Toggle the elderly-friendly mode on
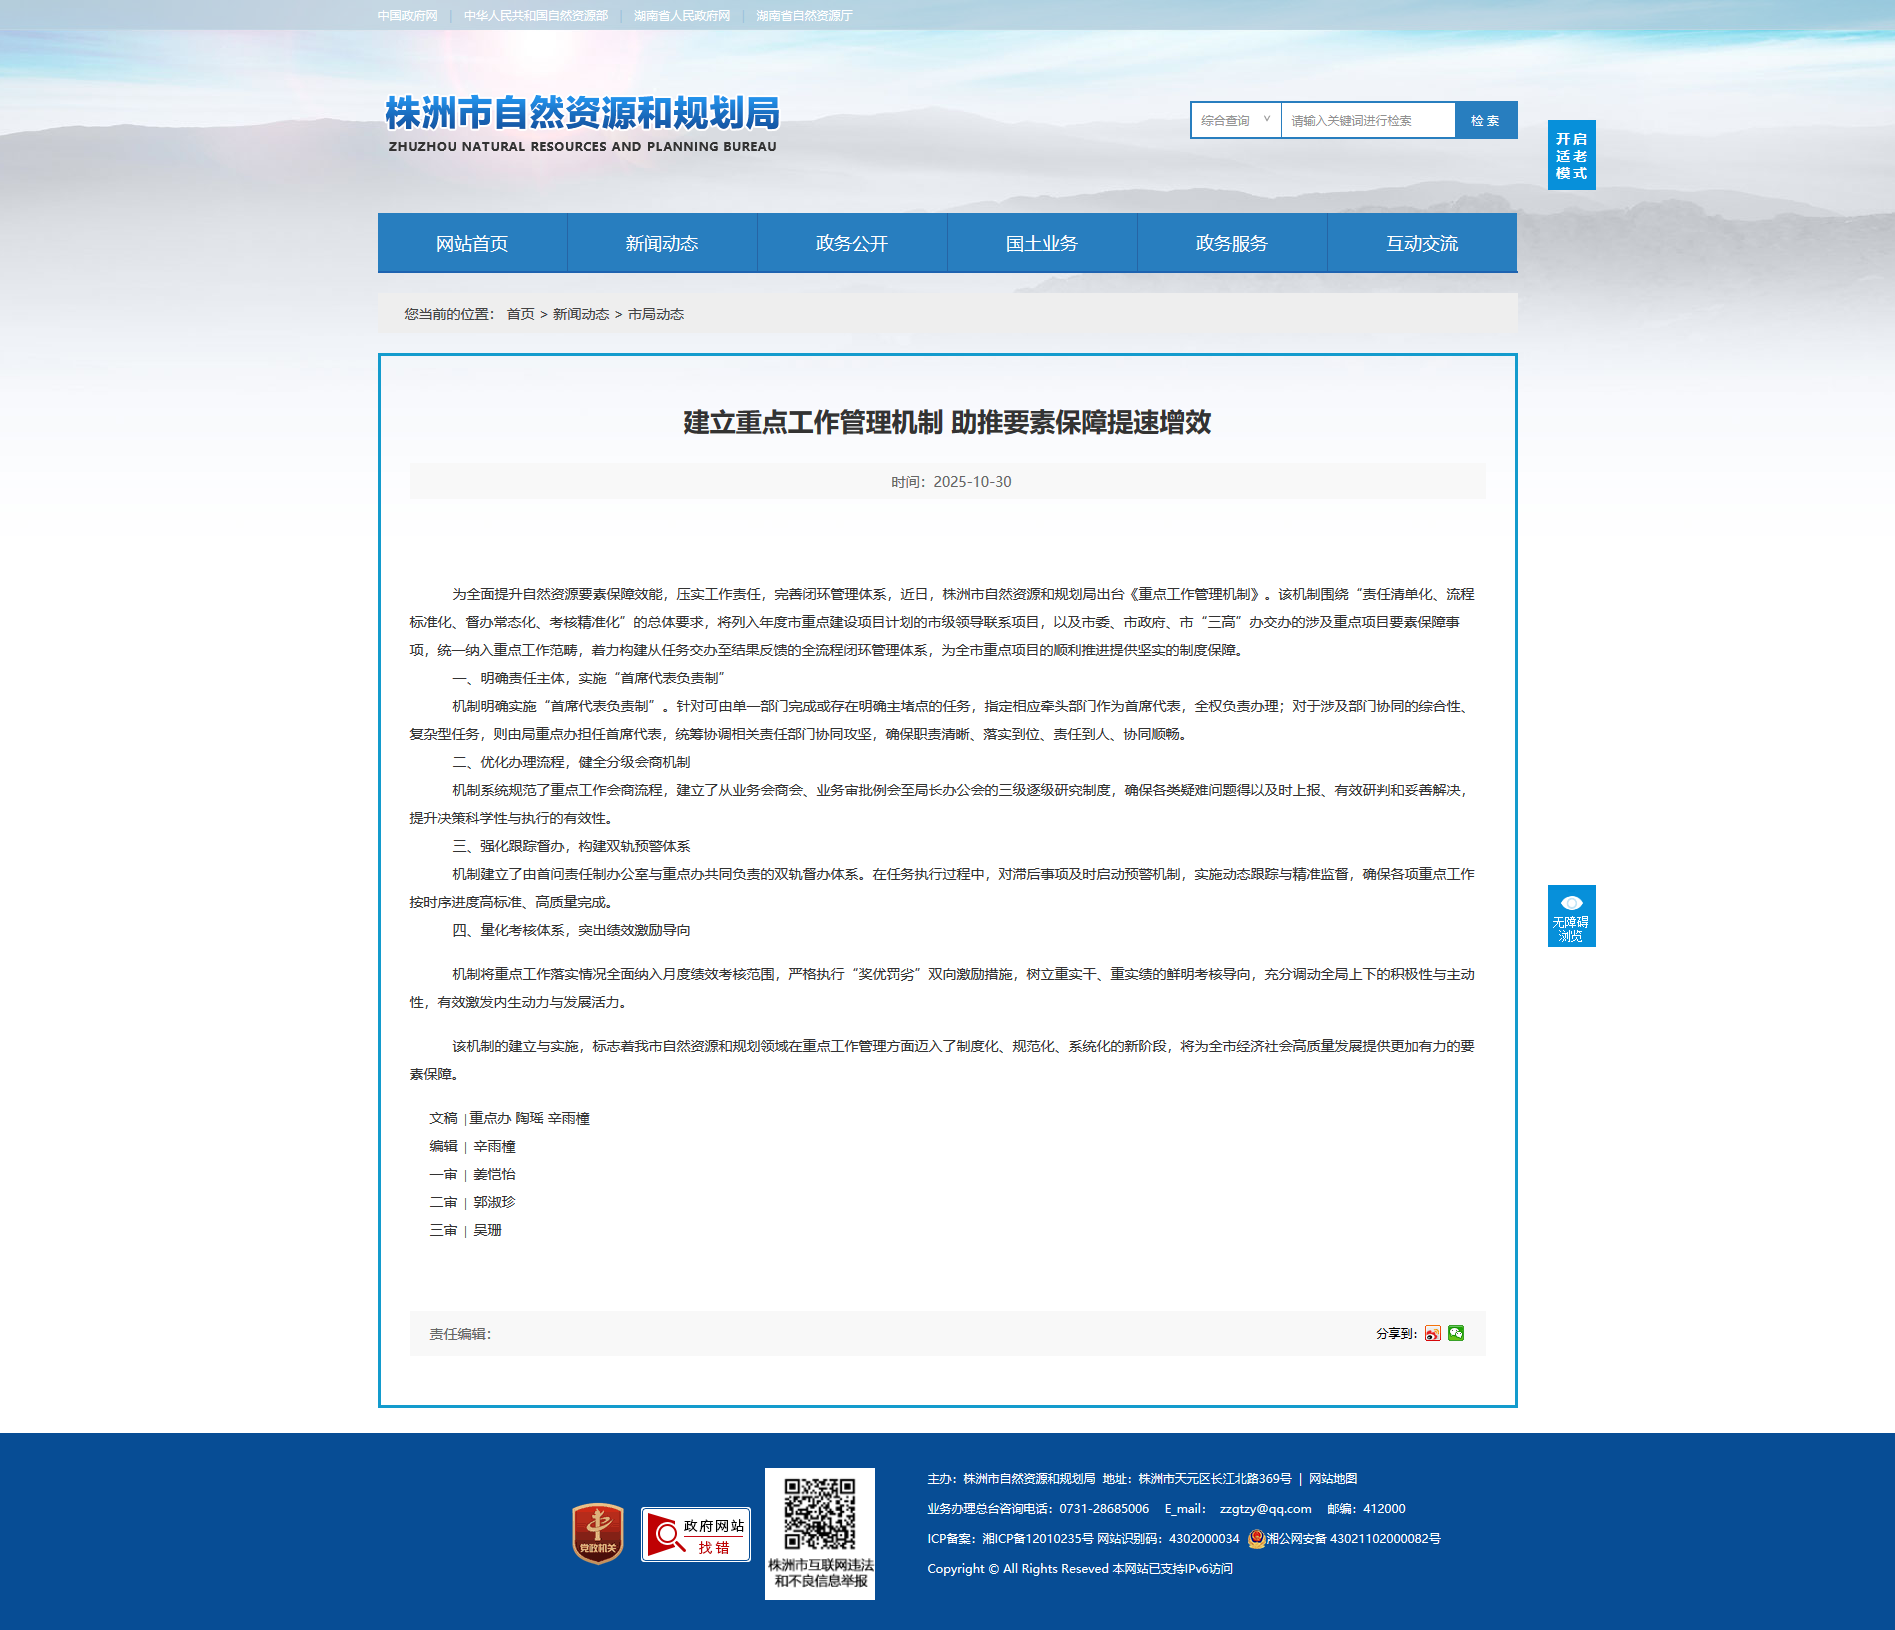This screenshot has height=1630, width=1895. click(1571, 155)
